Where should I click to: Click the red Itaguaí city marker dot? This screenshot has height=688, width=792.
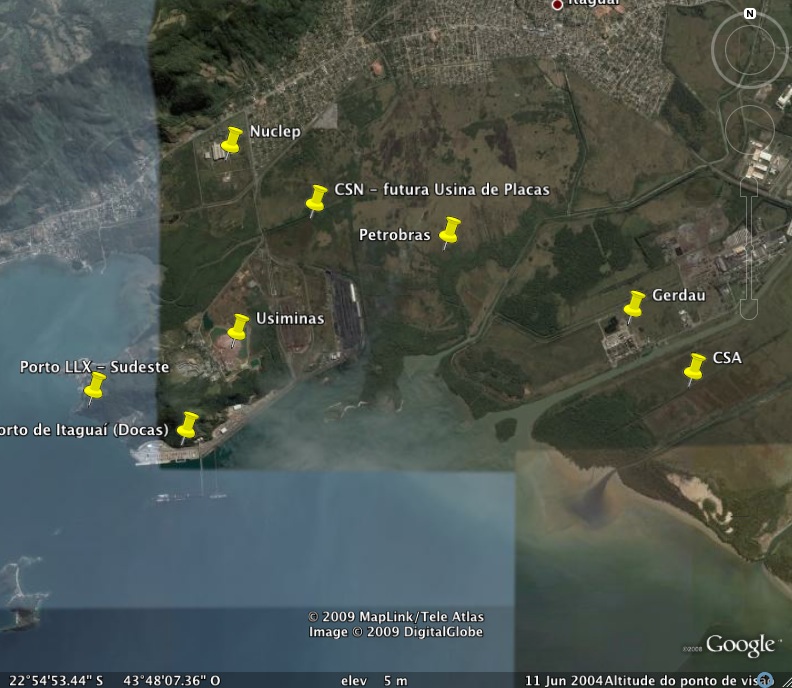(x=557, y=4)
